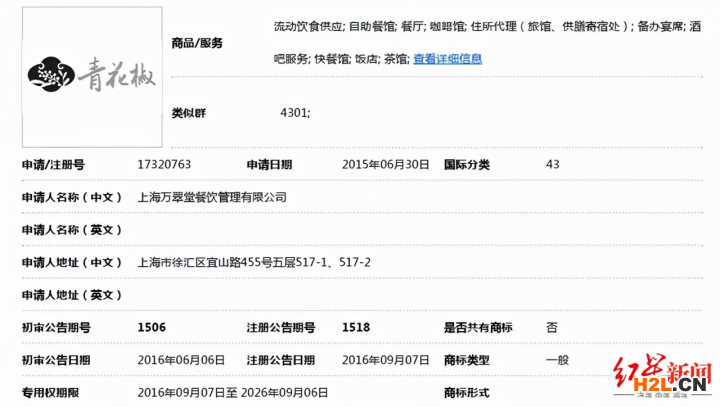Select exclusive rights period 2016年09月07日至 2026年09月06日
The width and height of the screenshot is (720, 407).
[x=233, y=392]
